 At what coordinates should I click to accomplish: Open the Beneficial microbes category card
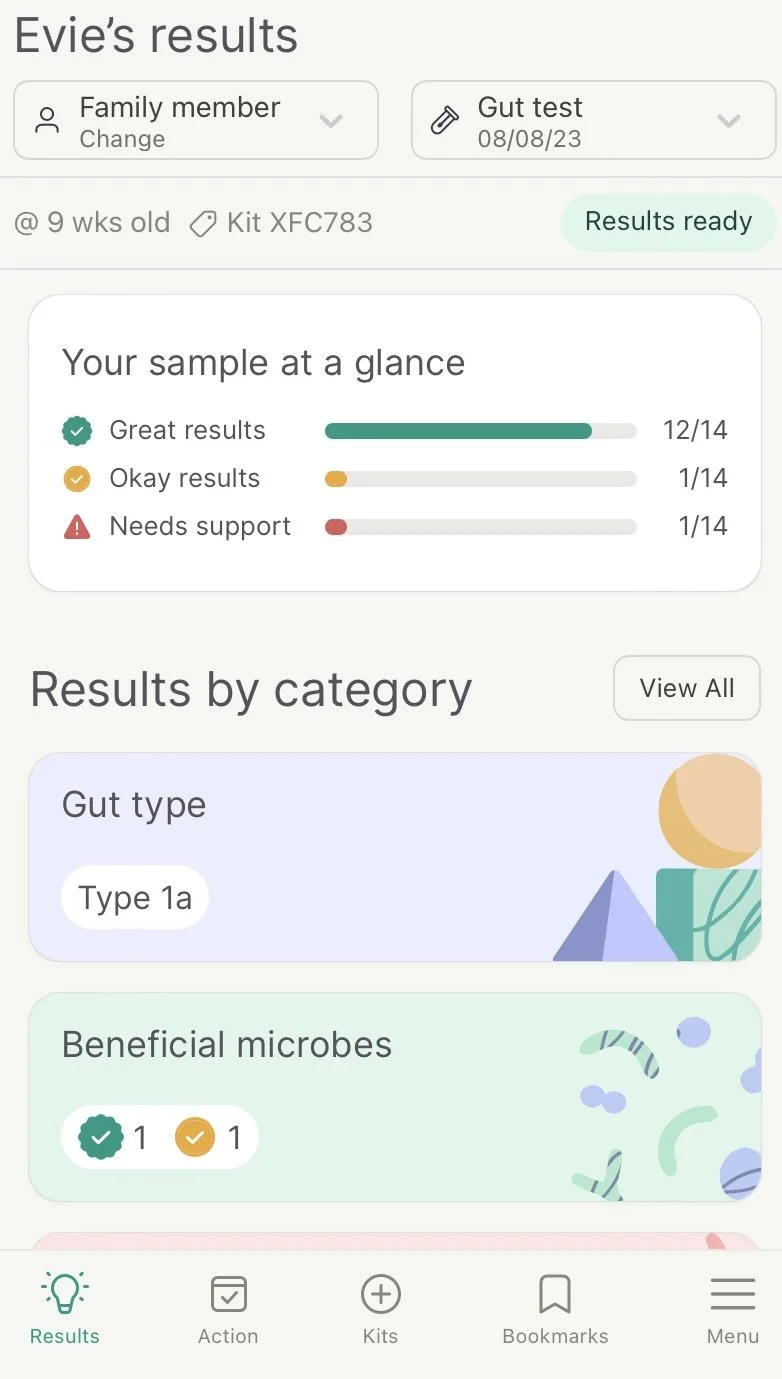coord(395,1097)
